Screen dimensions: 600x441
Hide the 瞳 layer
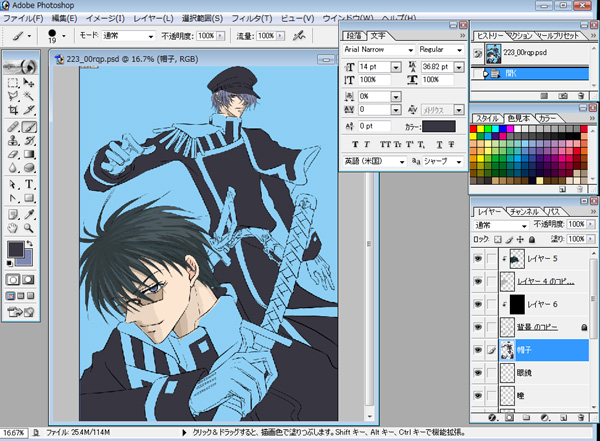click(x=478, y=395)
